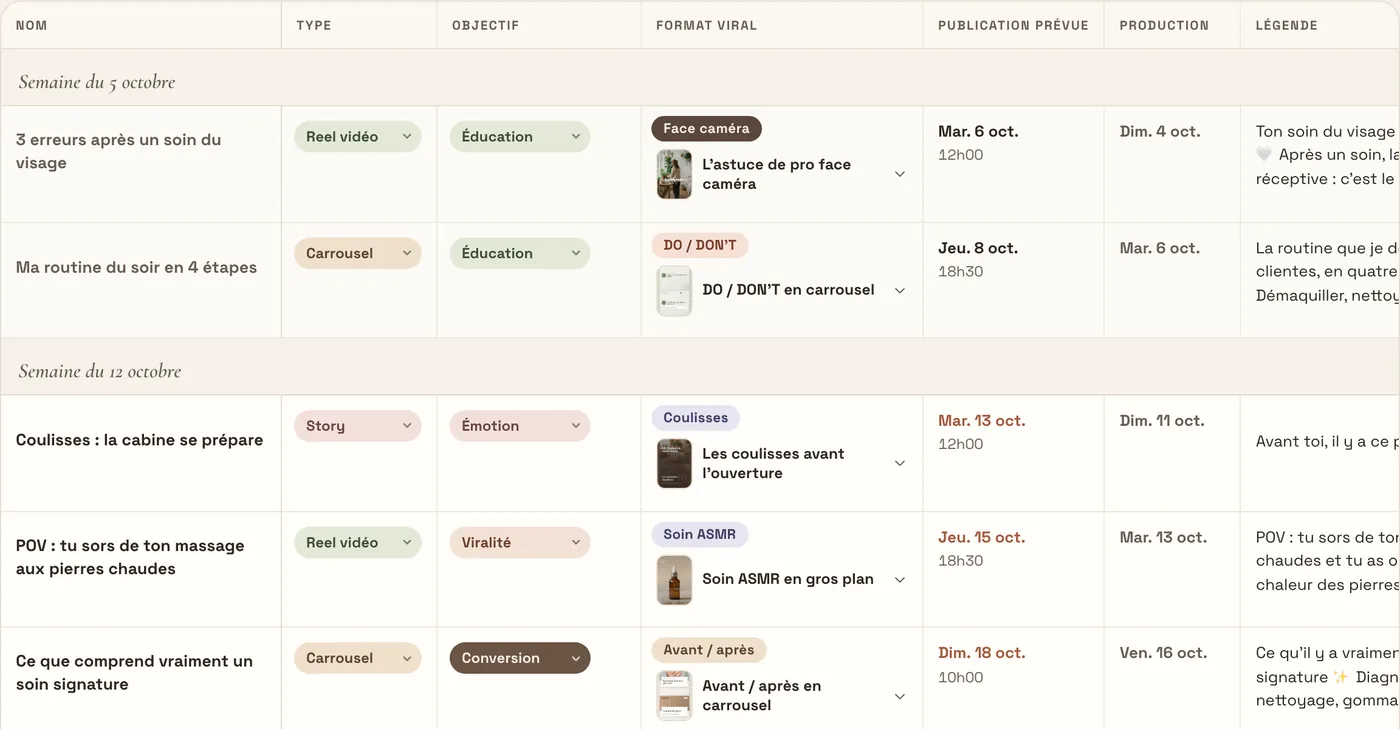Open caption starting 'Ton soin du visage'
Screen dimensions: 1400x729
point(1326,155)
